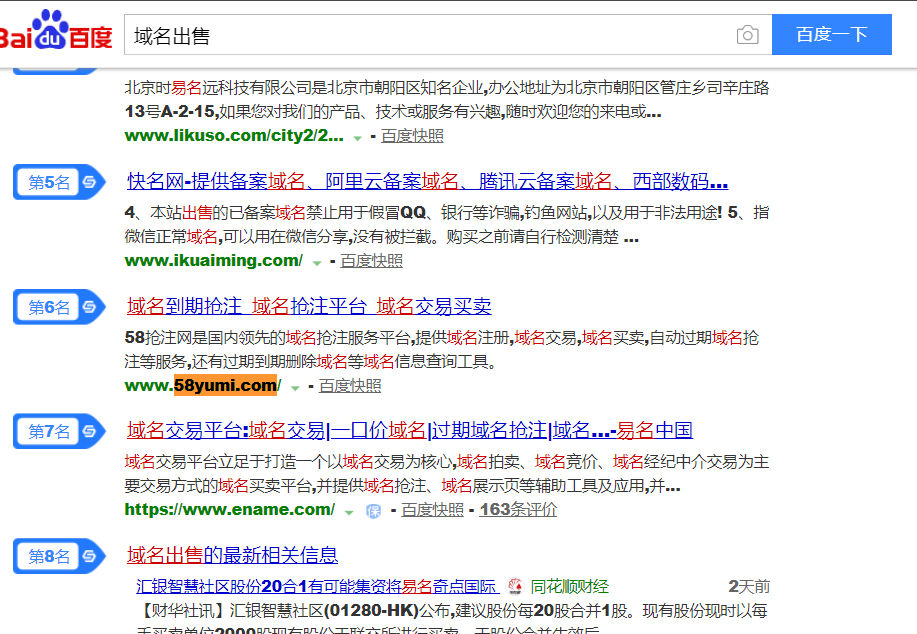Click the 第8名 rank label

tap(49, 556)
